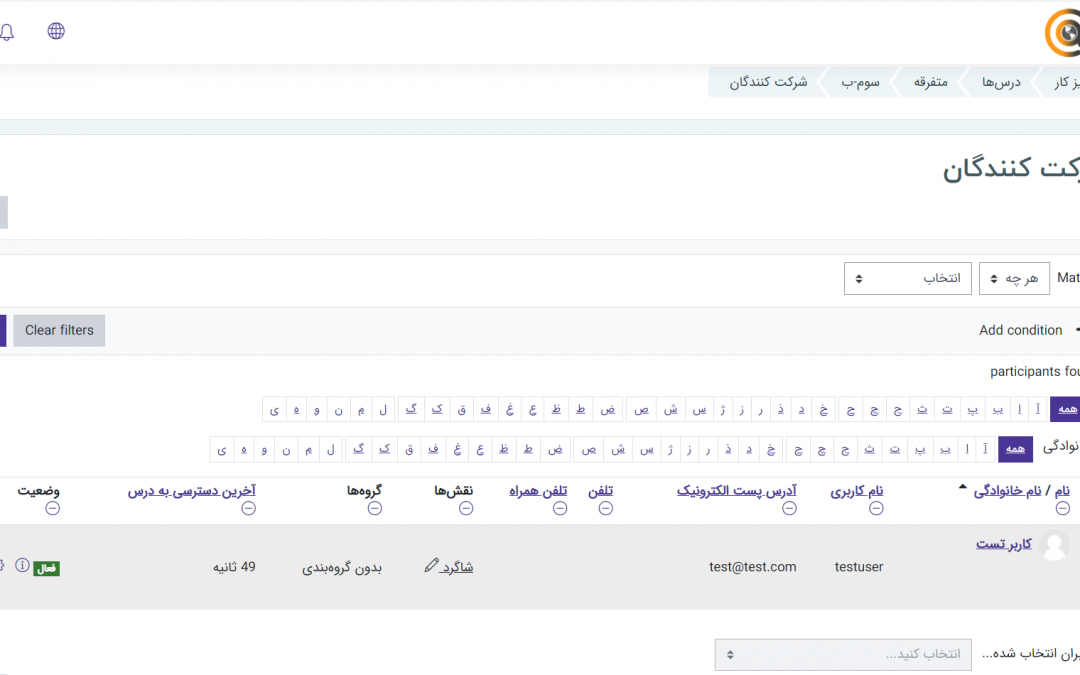The image size is (1080, 675).
Task: Open the کاربر تست profile link
Action: click(1003, 543)
